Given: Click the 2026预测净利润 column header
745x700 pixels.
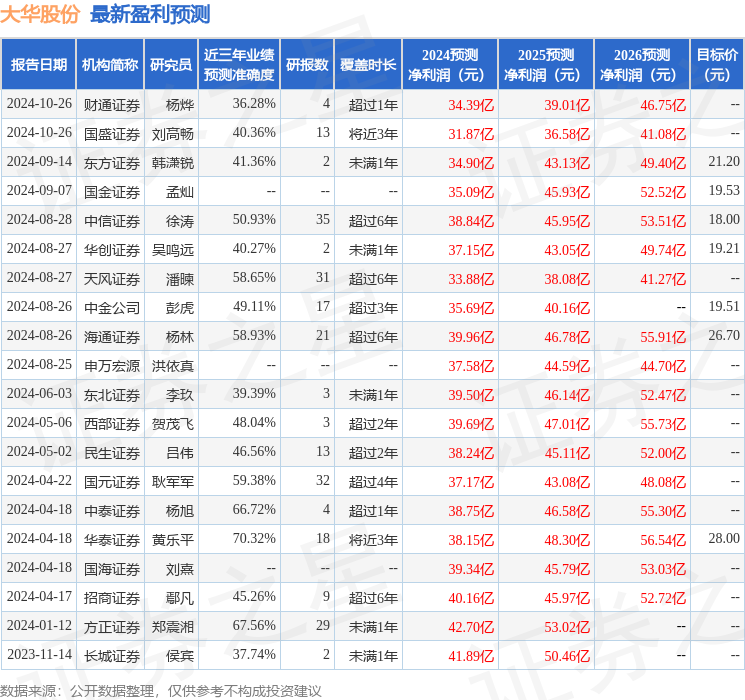Looking at the screenshot, I should click(x=642, y=65).
